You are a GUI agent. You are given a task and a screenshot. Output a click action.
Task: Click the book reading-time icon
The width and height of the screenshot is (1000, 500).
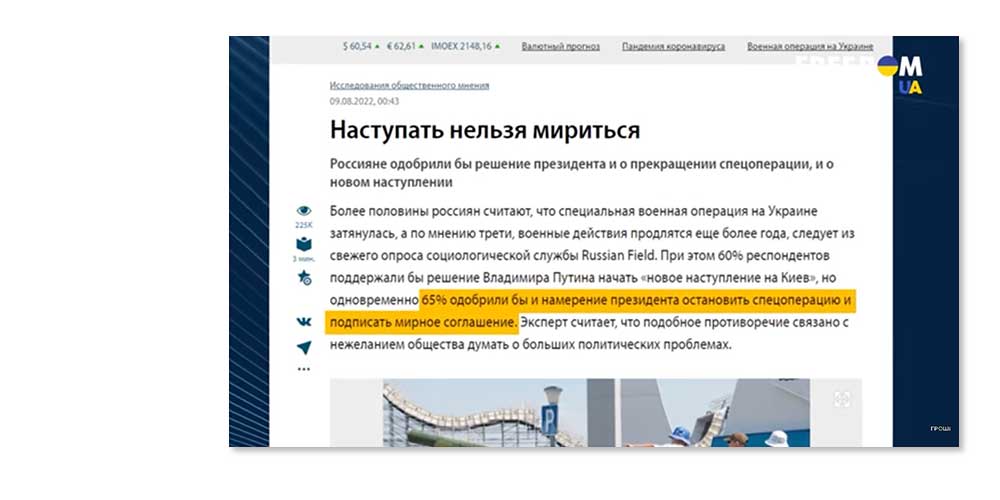coord(304,243)
